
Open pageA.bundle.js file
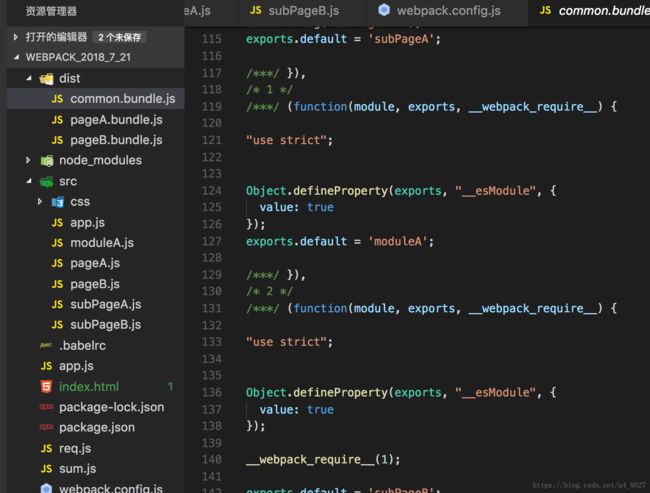tap(116, 119)
